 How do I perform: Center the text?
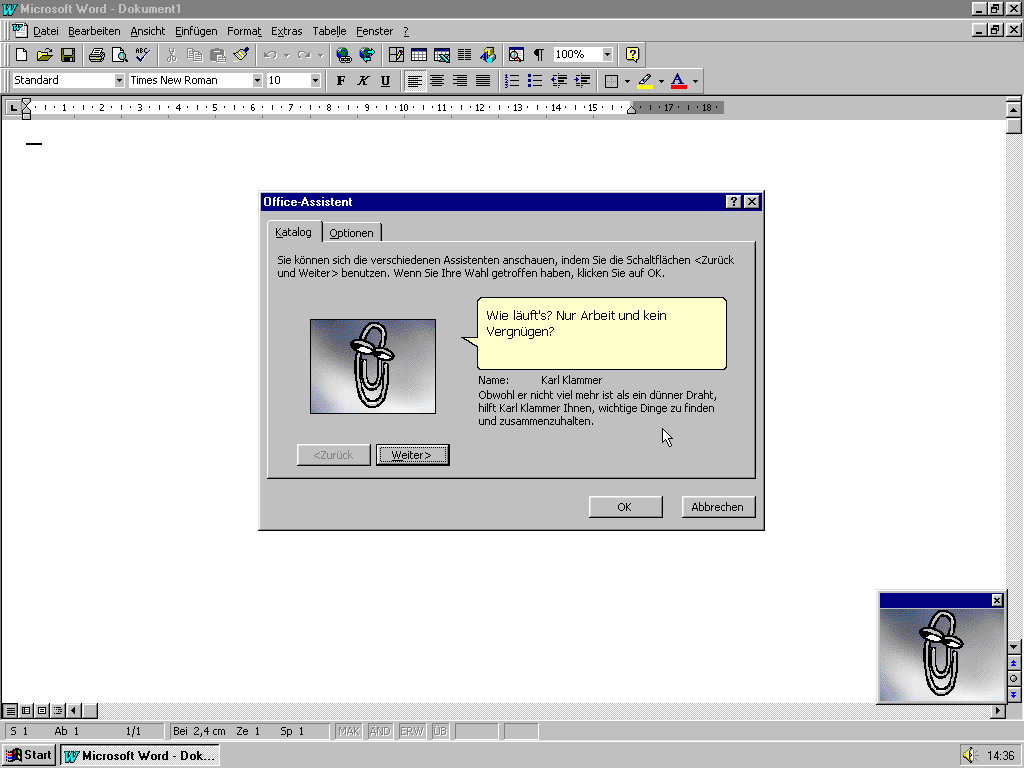click(x=437, y=80)
